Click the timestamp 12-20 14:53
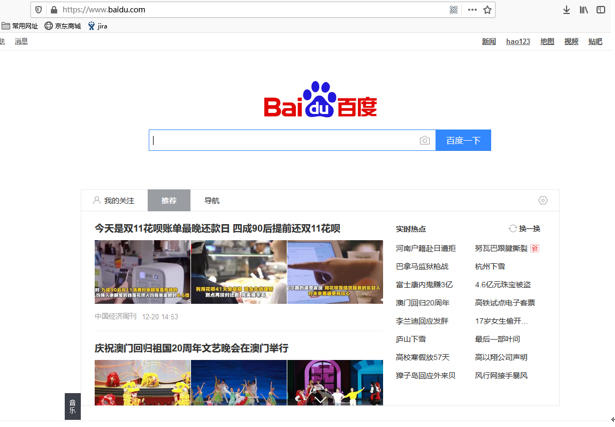This screenshot has width=615, height=427. [160, 316]
